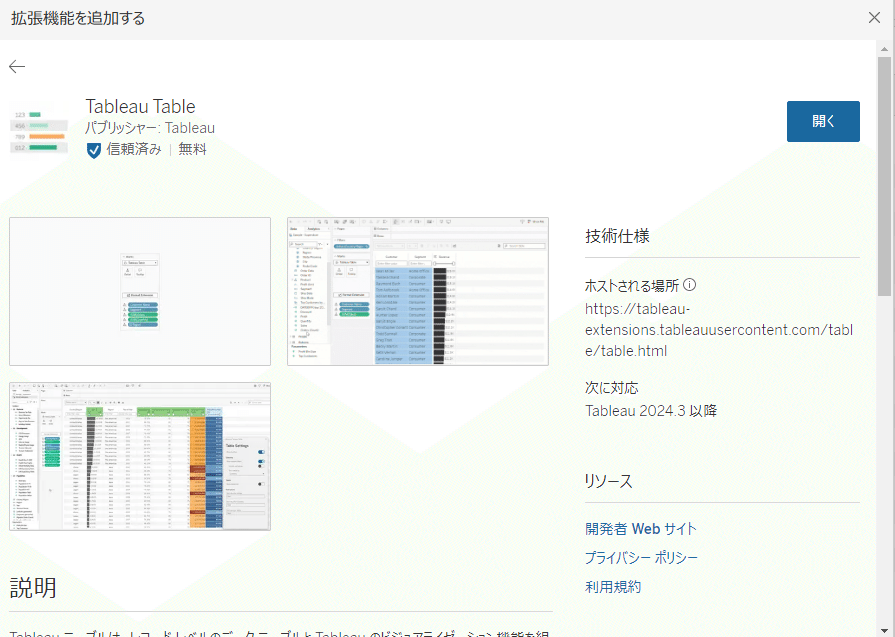Image resolution: width=895 pixels, height=637 pixels.
Task: Open the extension with the 開く button
Action: [x=823, y=122]
